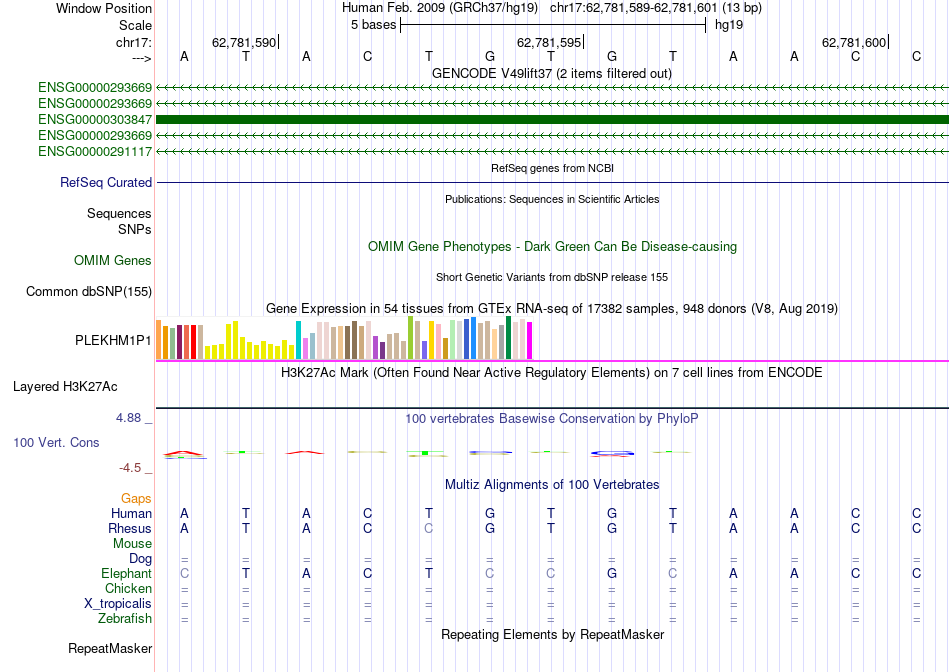
Task: Click the chr17:62,781,589-62,781,601 position text
Action: [x=634, y=8]
